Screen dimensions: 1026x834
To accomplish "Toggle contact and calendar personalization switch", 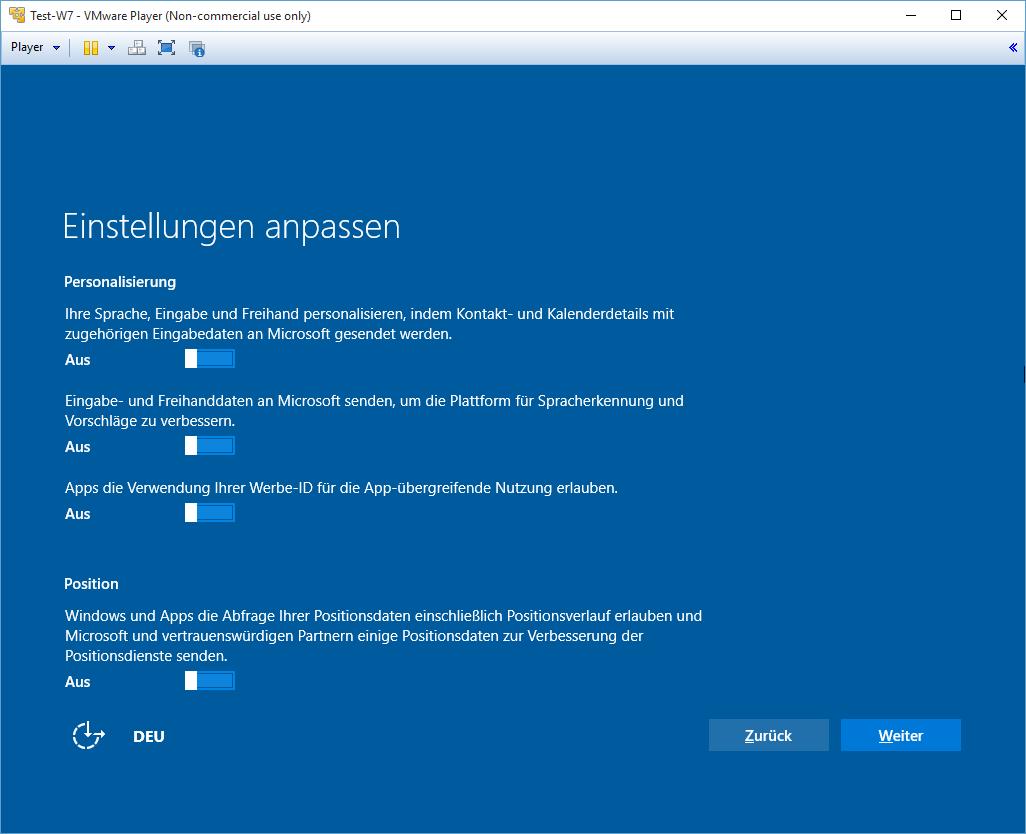I will (209, 358).
